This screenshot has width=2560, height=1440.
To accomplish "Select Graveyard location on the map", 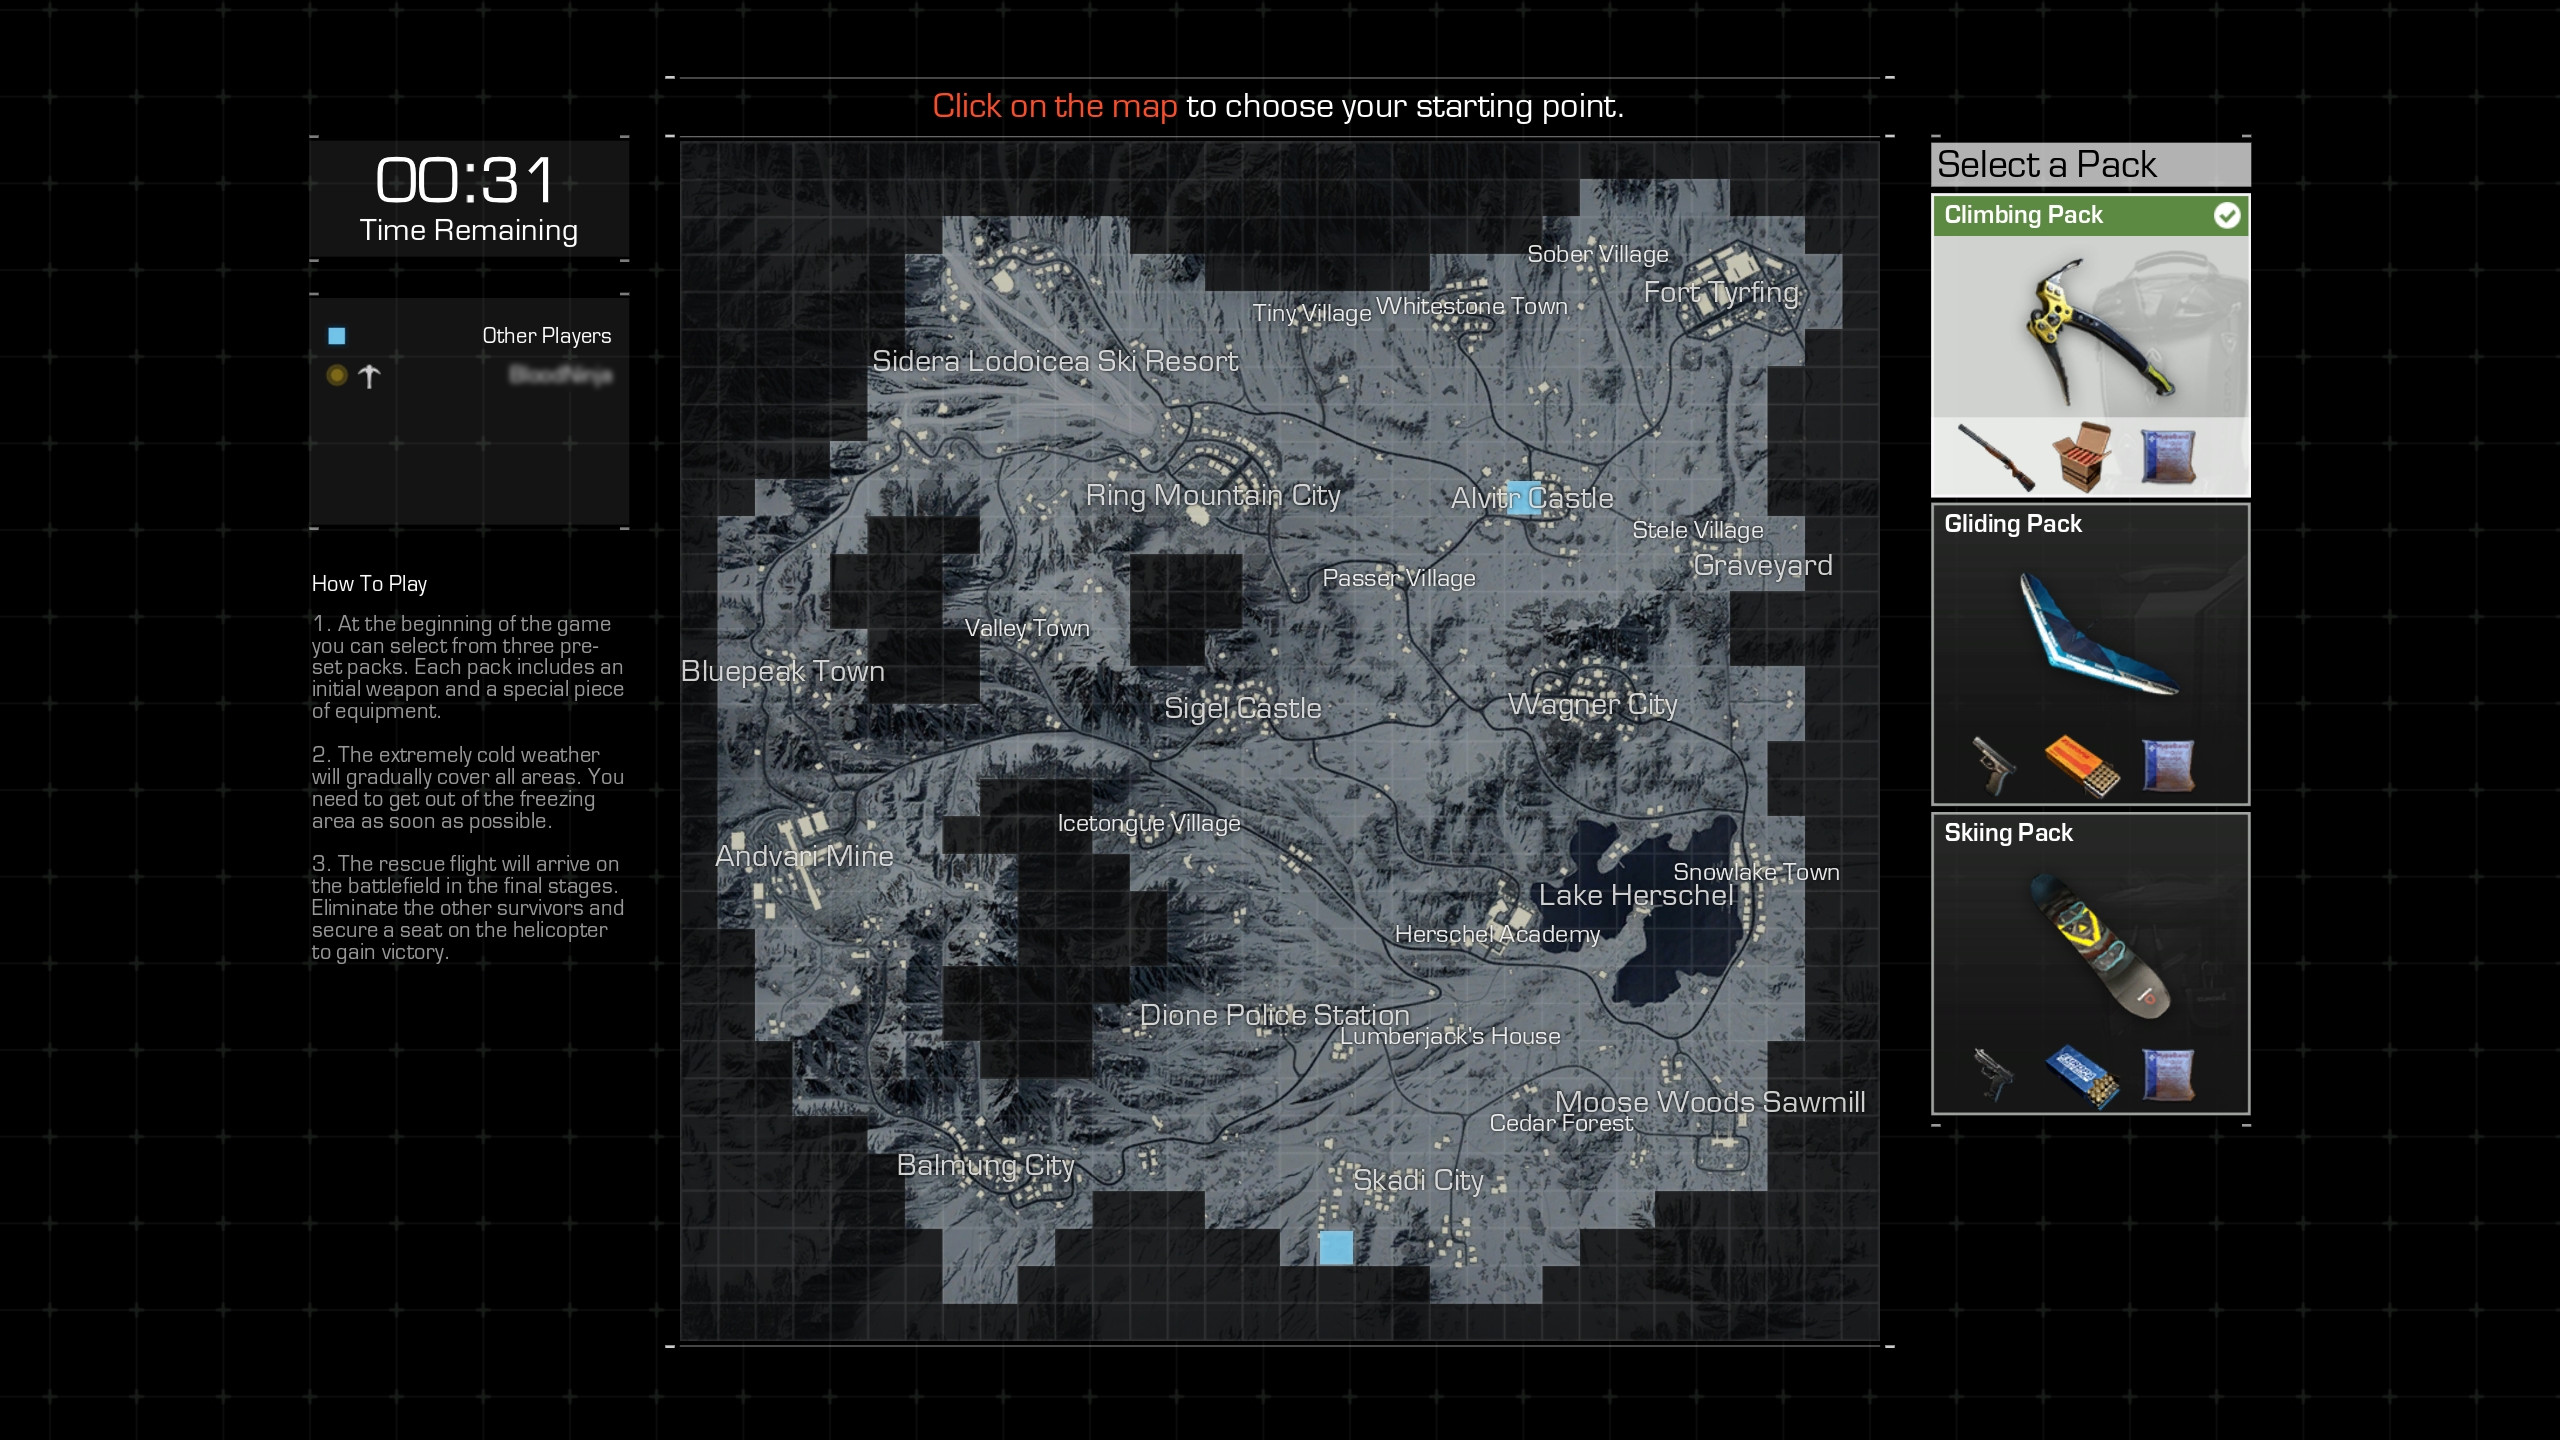I will (1763, 566).
